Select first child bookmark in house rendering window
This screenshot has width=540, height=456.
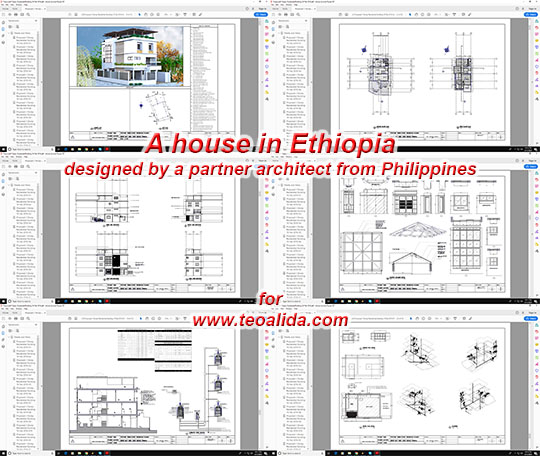click(x=25, y=40)
